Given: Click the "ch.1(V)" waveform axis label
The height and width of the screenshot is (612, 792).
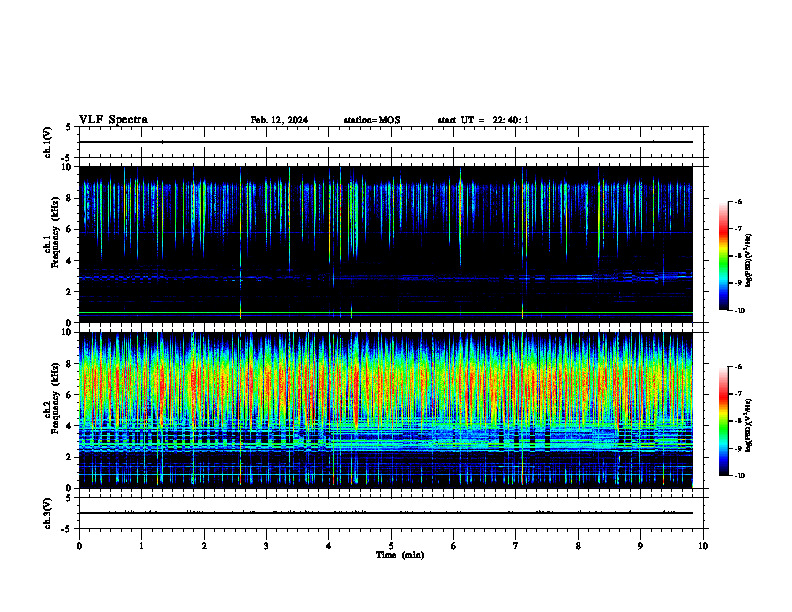Looking at the screenshot, I should pyautogui.click(x=47, y=142).
